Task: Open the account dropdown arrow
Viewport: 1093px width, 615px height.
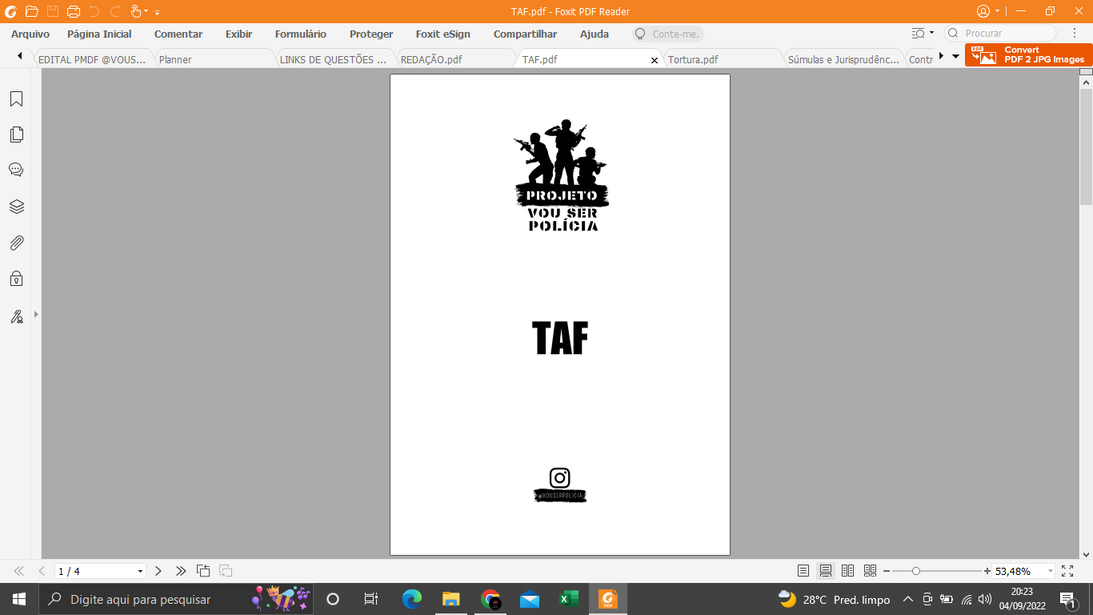Action: [x=998, y=11]
